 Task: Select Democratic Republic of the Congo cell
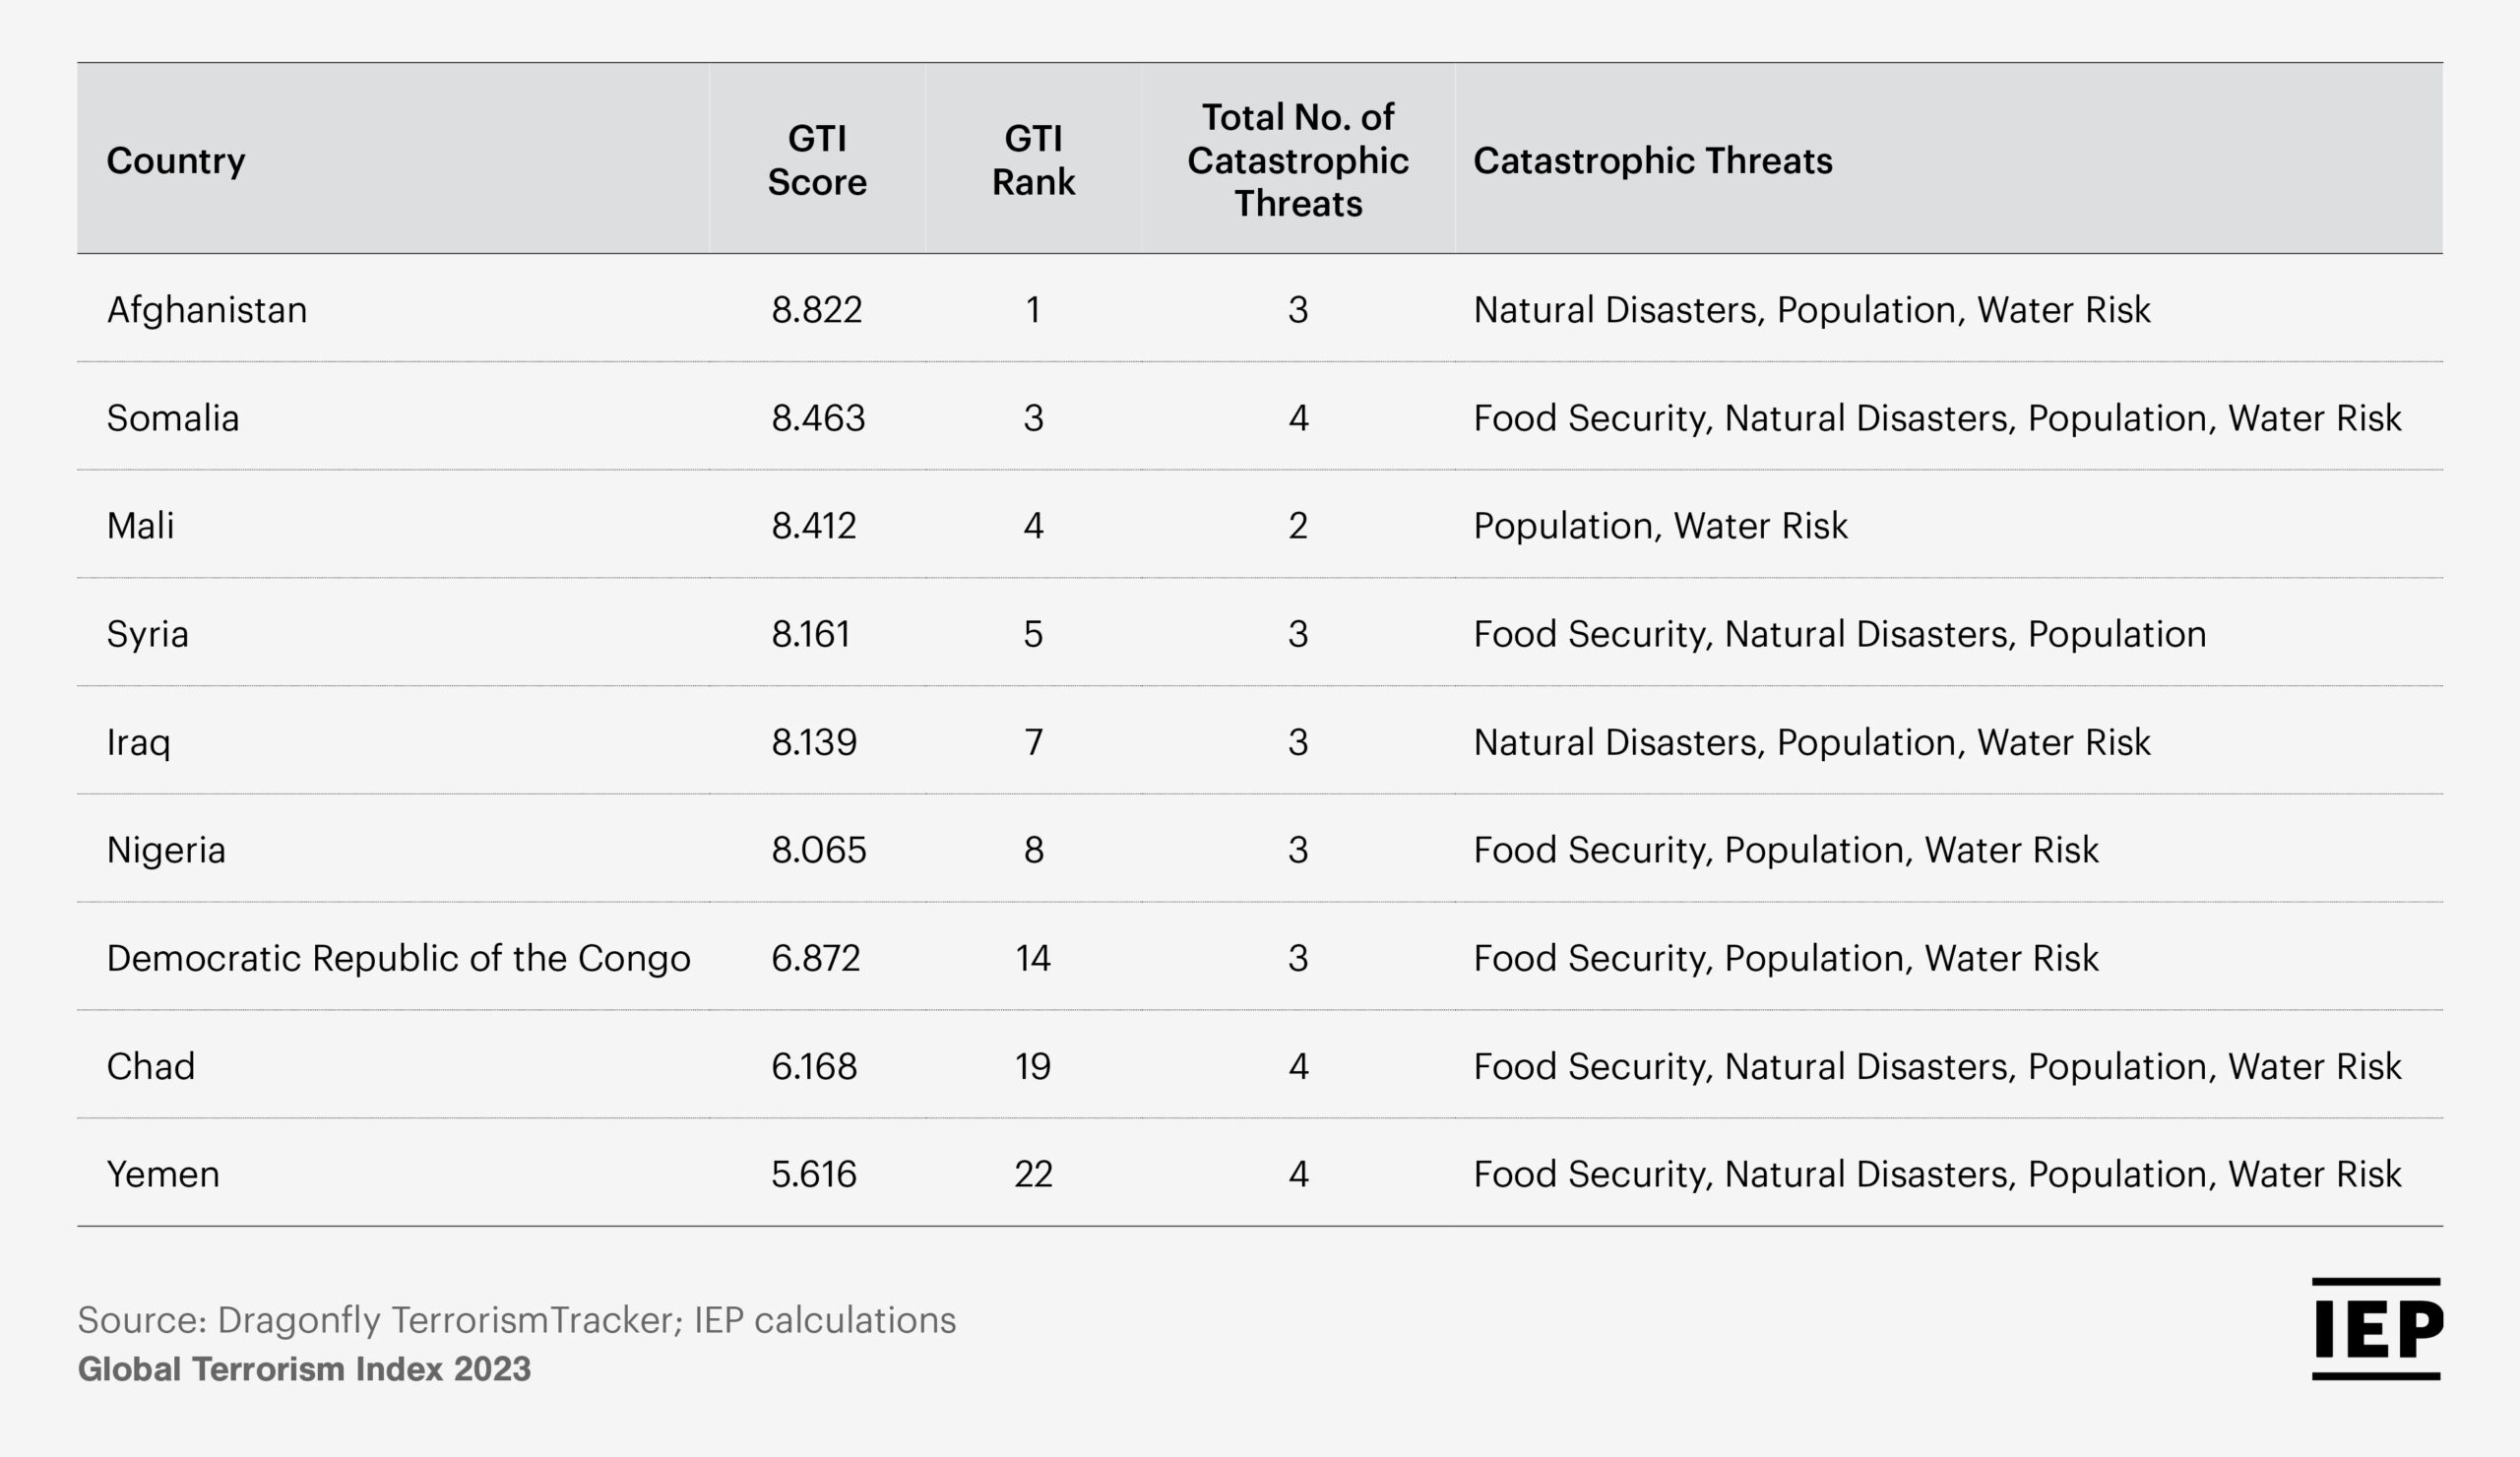398,958
